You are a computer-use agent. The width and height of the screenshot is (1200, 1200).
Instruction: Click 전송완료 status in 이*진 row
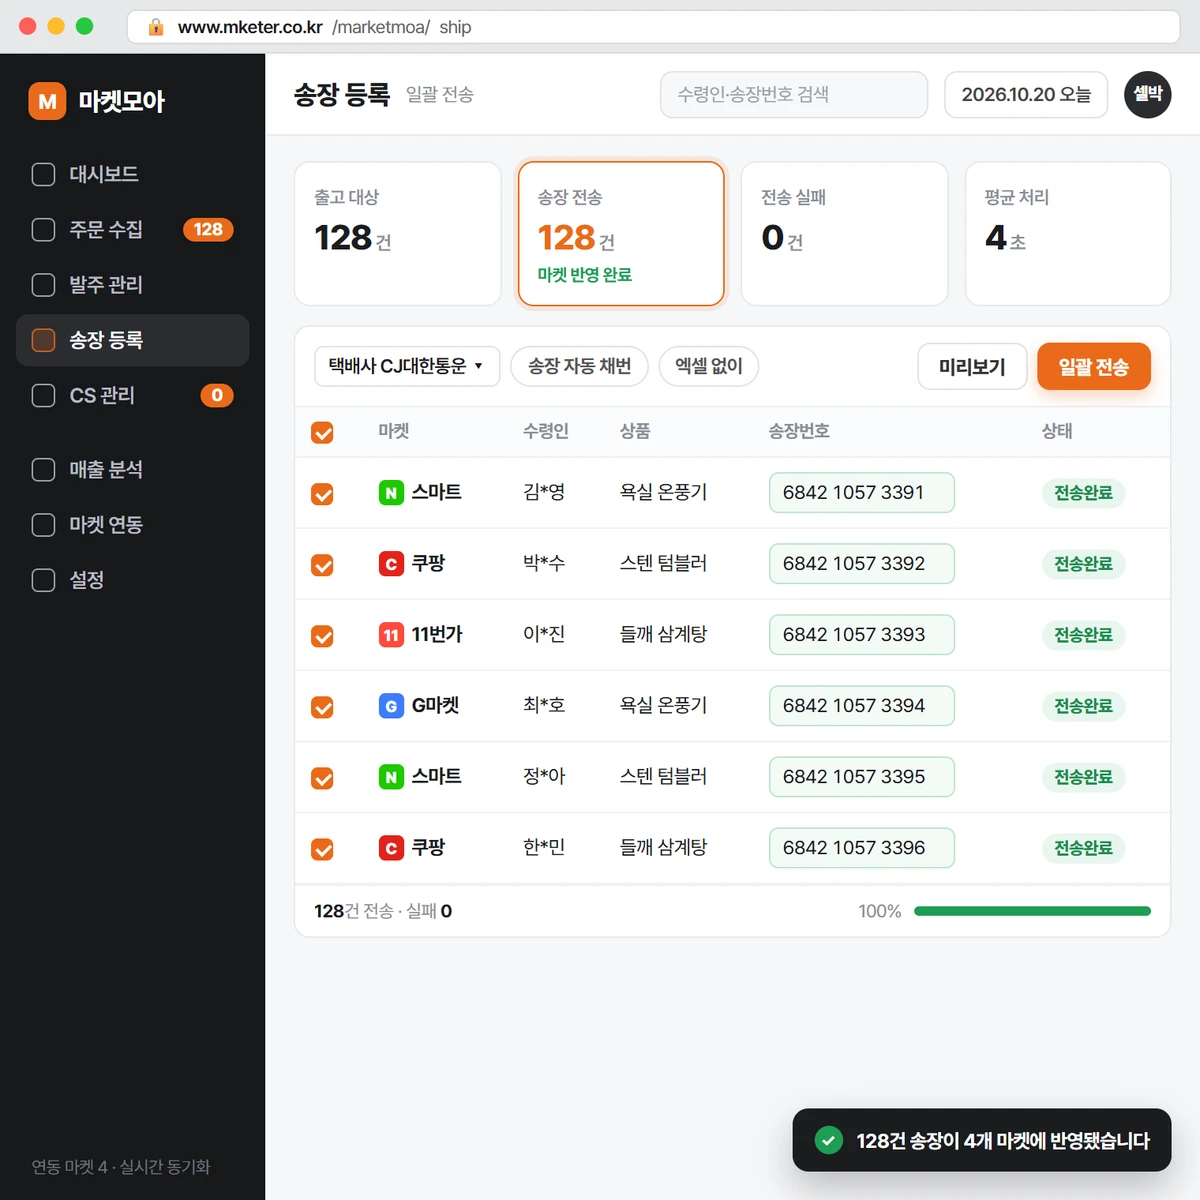pos(1083,635)
